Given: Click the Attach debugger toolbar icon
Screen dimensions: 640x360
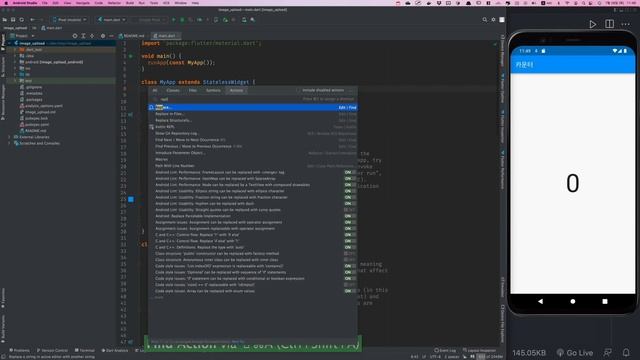Looking at the screenshot, I should pos(225,20).
